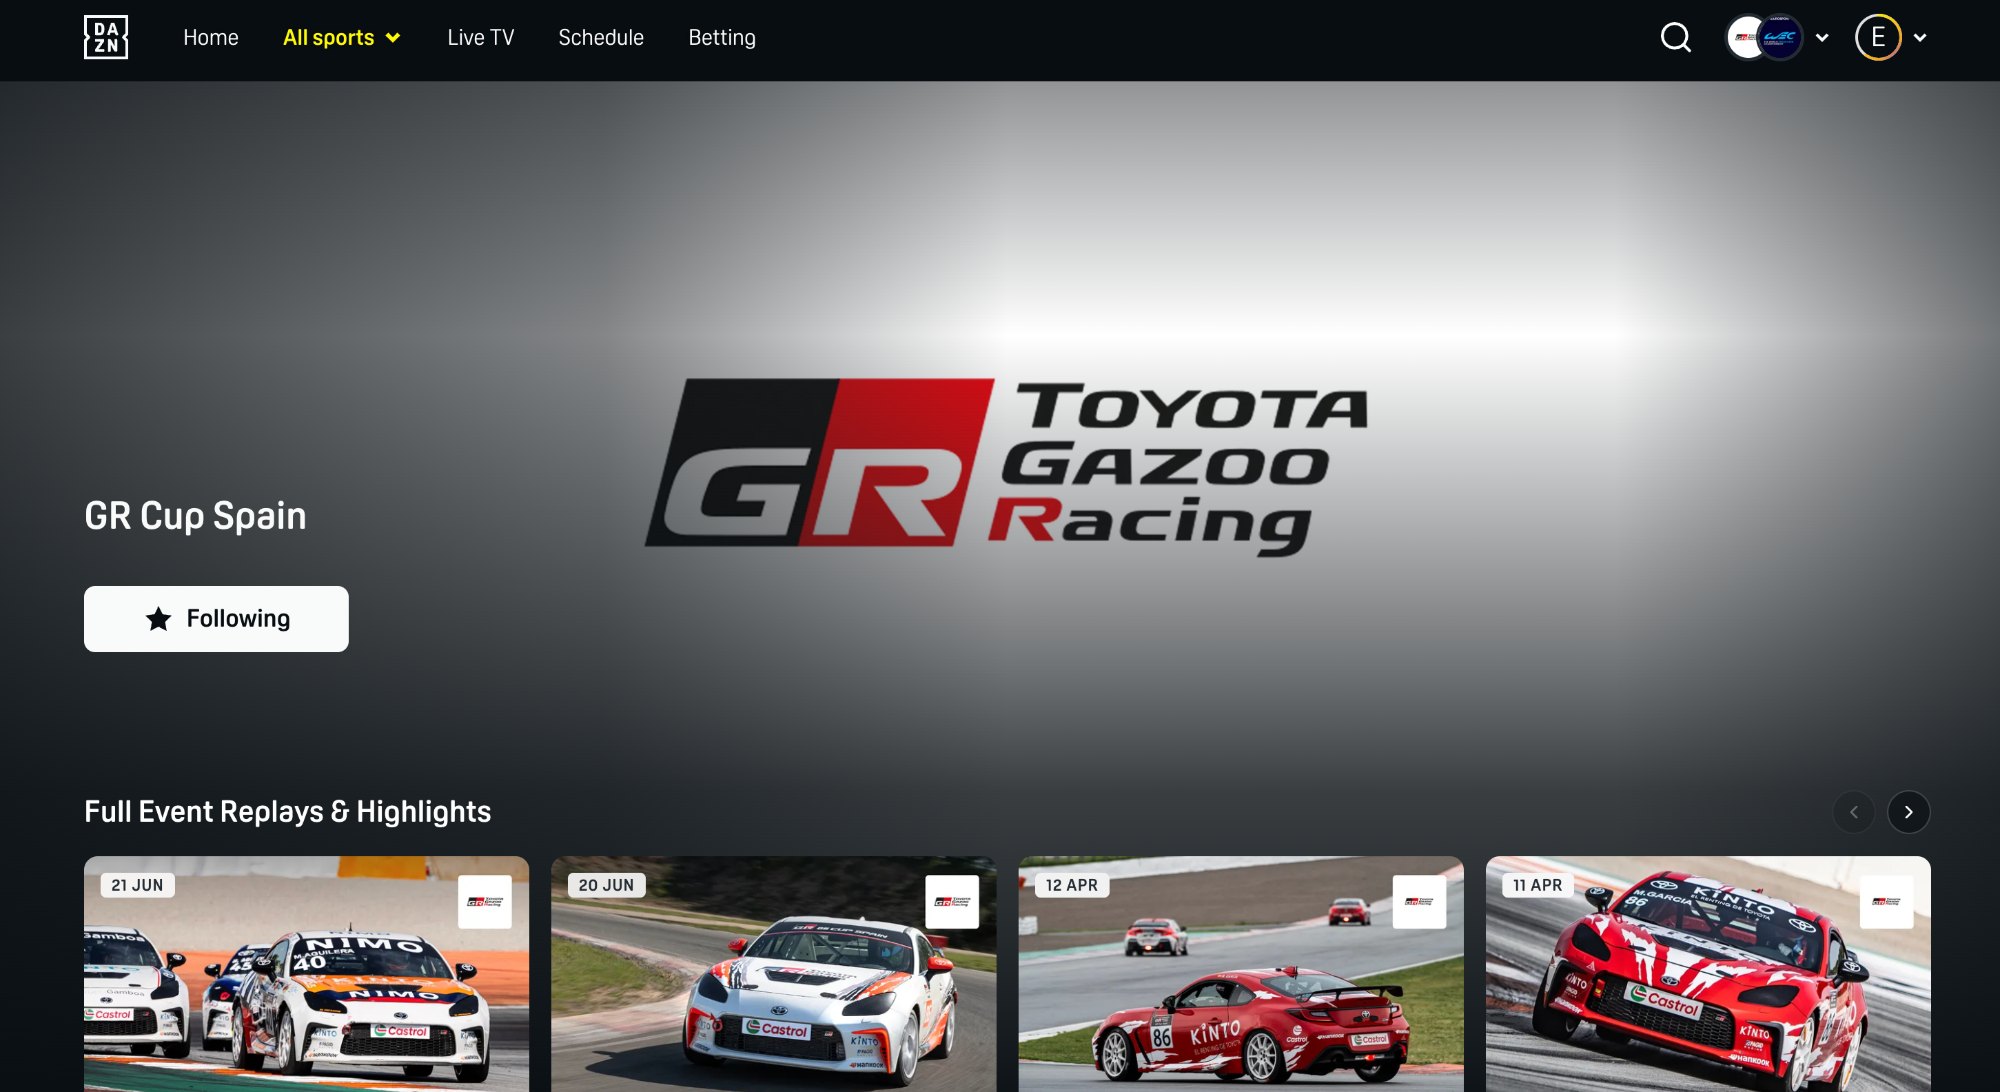Screen dimensions: 2000x1092
Task: Open the Betting section
Action: pyautogui.click(x=722, y=38)
